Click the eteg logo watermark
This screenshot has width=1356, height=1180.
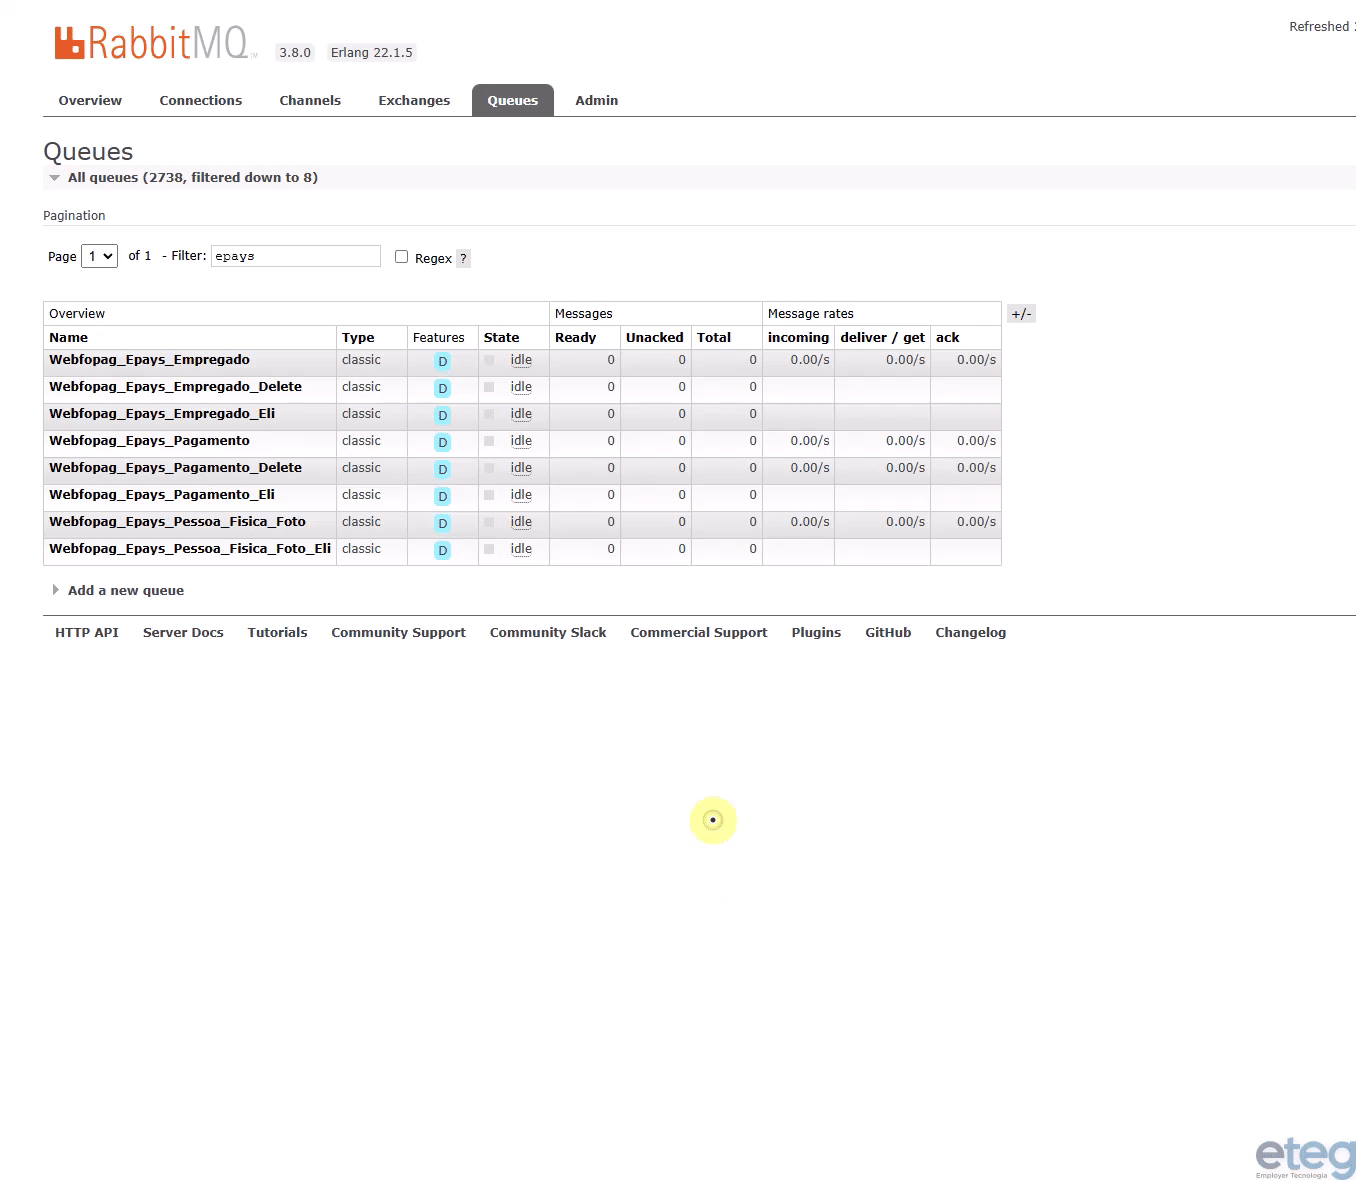tap(1305, 1157)
